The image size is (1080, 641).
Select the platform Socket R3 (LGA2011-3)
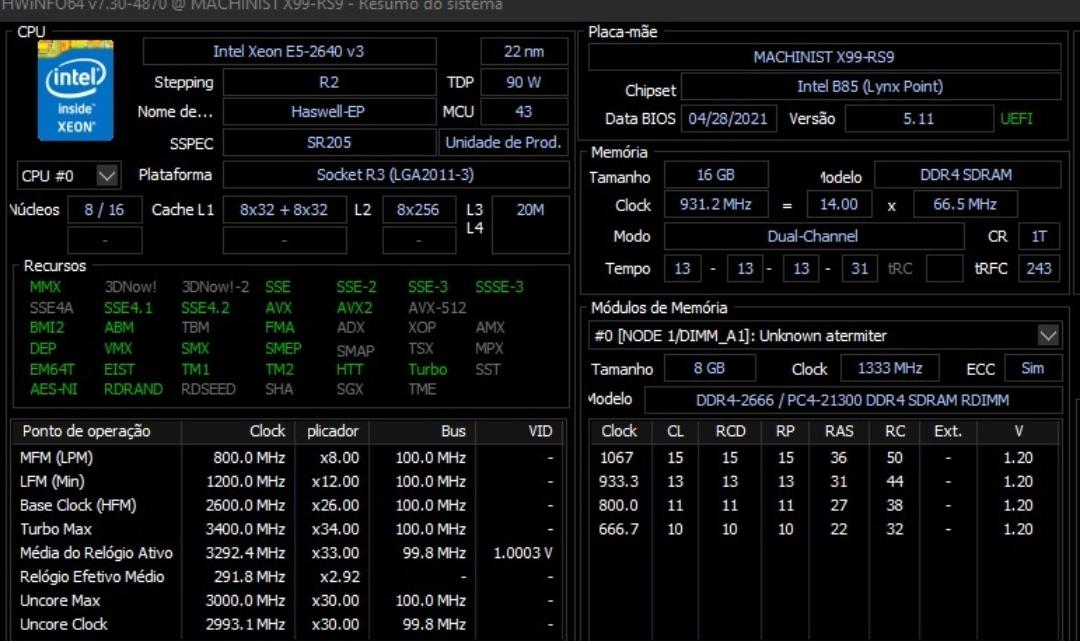[x=395, y=175]
